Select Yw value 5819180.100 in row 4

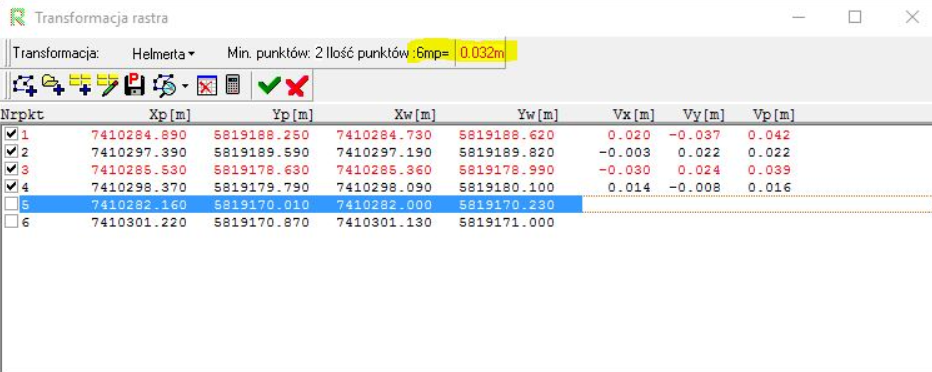tap(507, 188)
